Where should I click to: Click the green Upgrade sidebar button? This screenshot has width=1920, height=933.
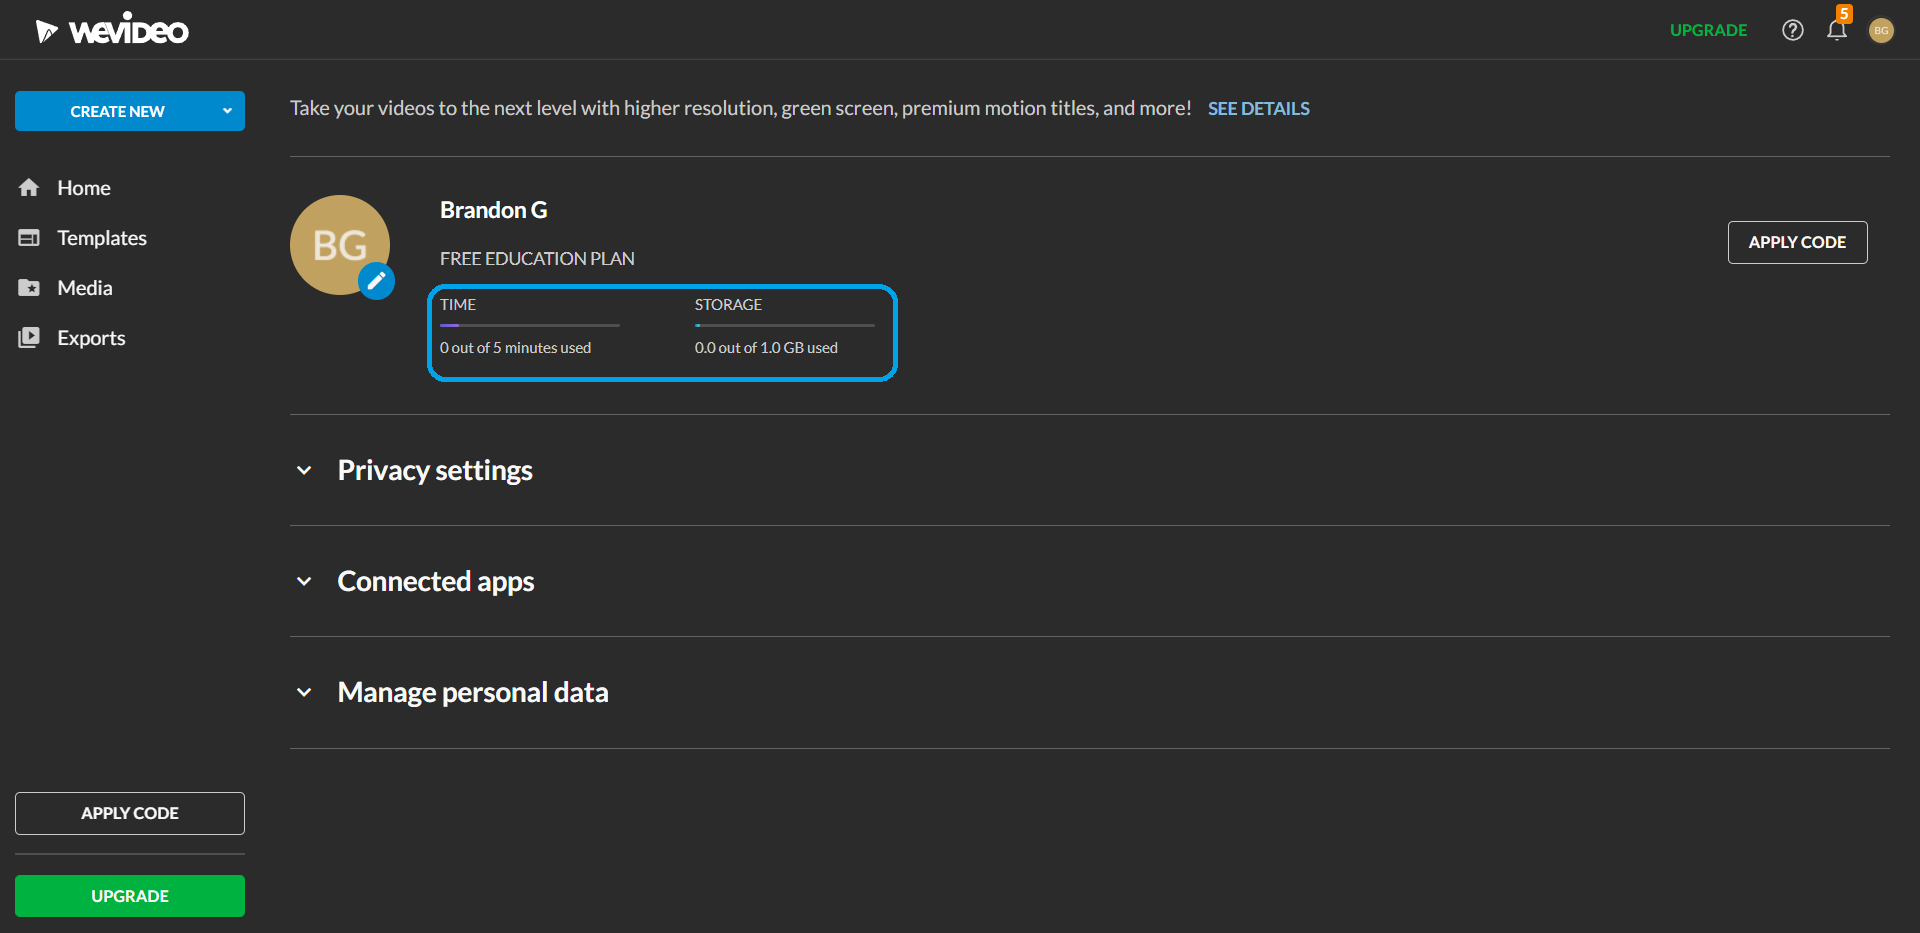pyautogui.click(x=130, y=896)
